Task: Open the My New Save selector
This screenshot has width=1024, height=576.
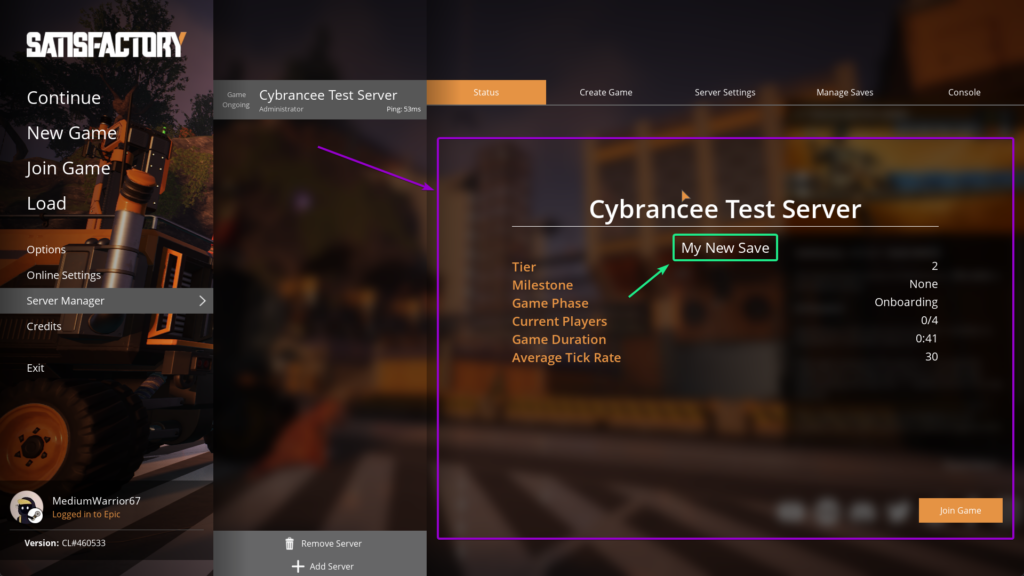Action: (724, 247)
